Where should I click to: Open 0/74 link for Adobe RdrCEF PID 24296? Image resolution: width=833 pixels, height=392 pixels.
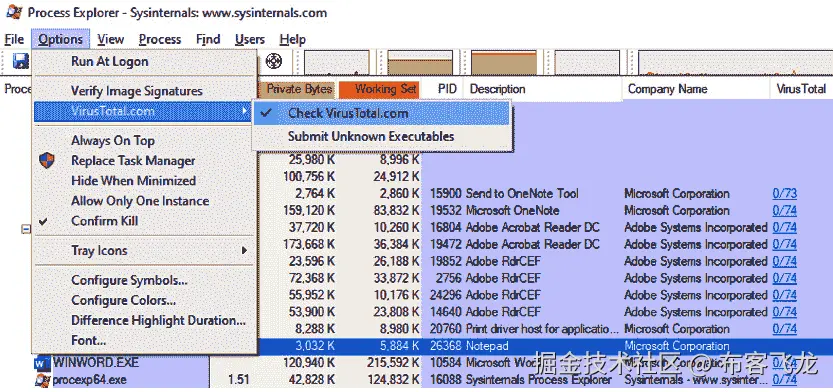coord(785,295)
